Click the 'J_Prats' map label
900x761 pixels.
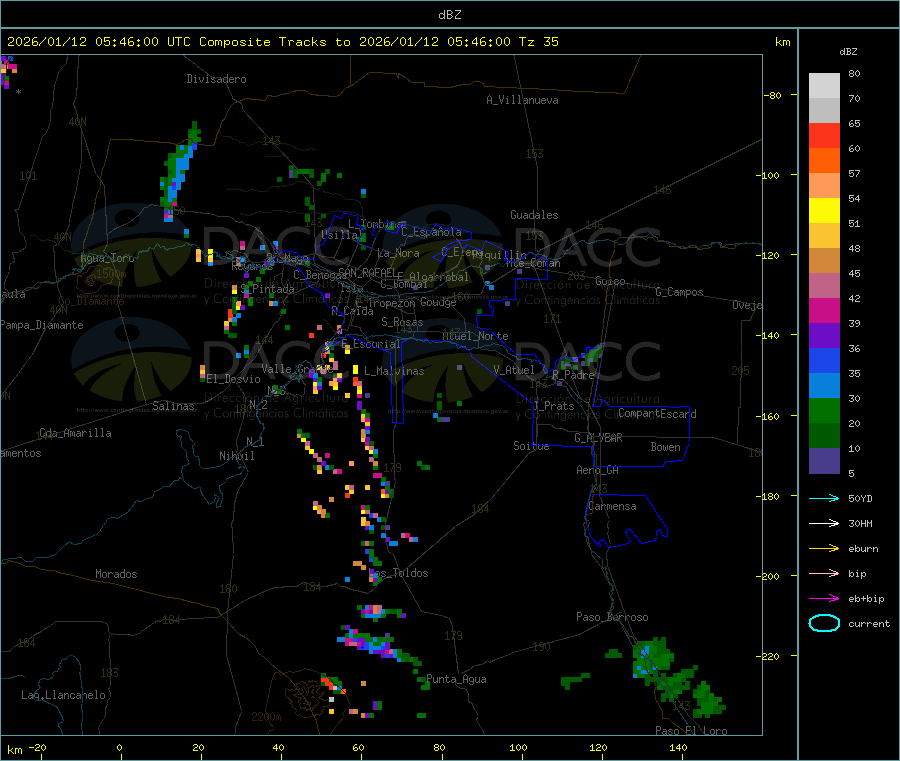point(553,406)
